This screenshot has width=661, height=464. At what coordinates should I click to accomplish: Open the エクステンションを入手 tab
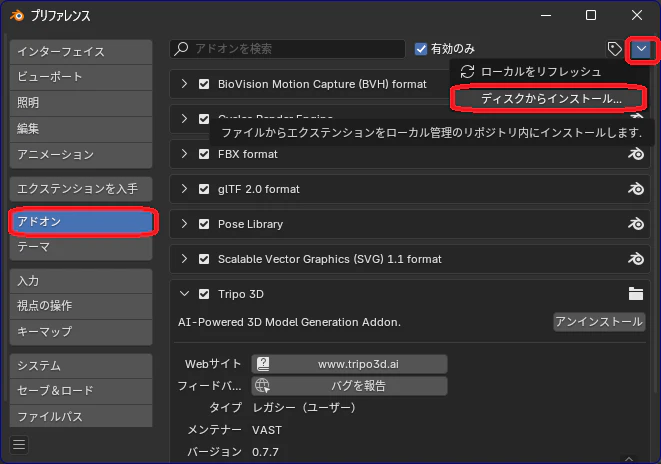click(x=81, y=189)
